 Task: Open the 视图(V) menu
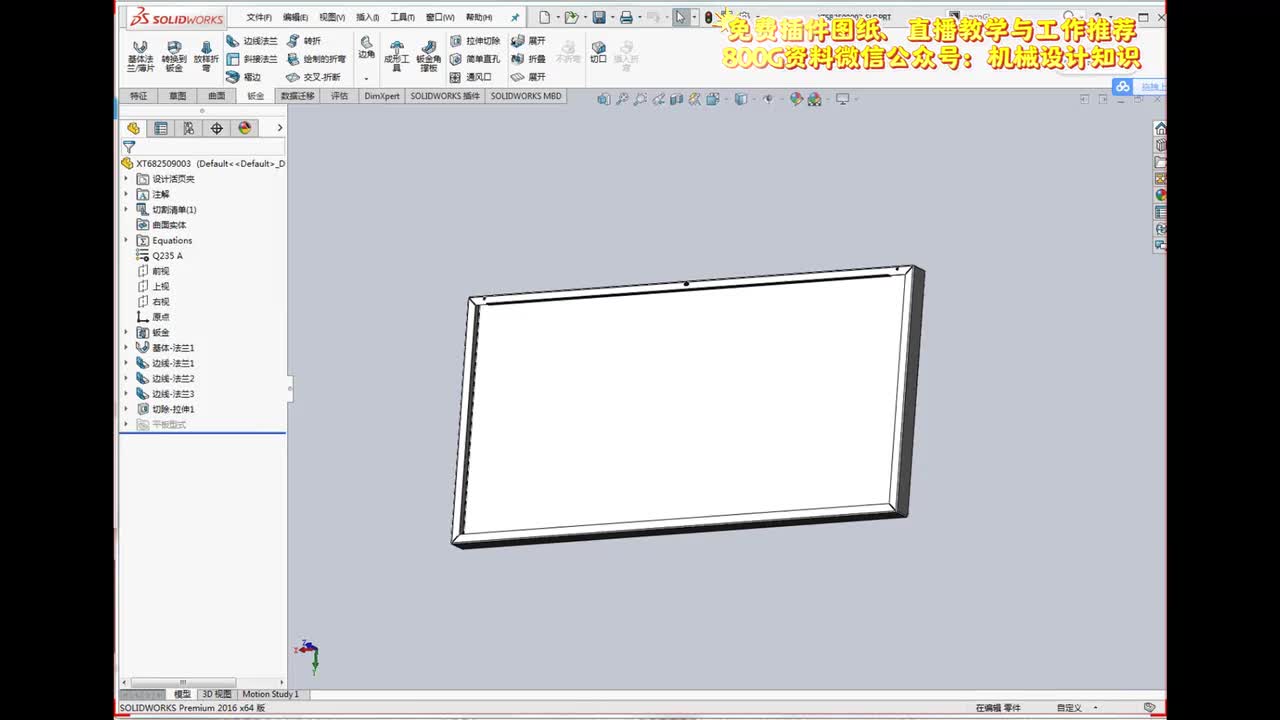tap(332, 17)
